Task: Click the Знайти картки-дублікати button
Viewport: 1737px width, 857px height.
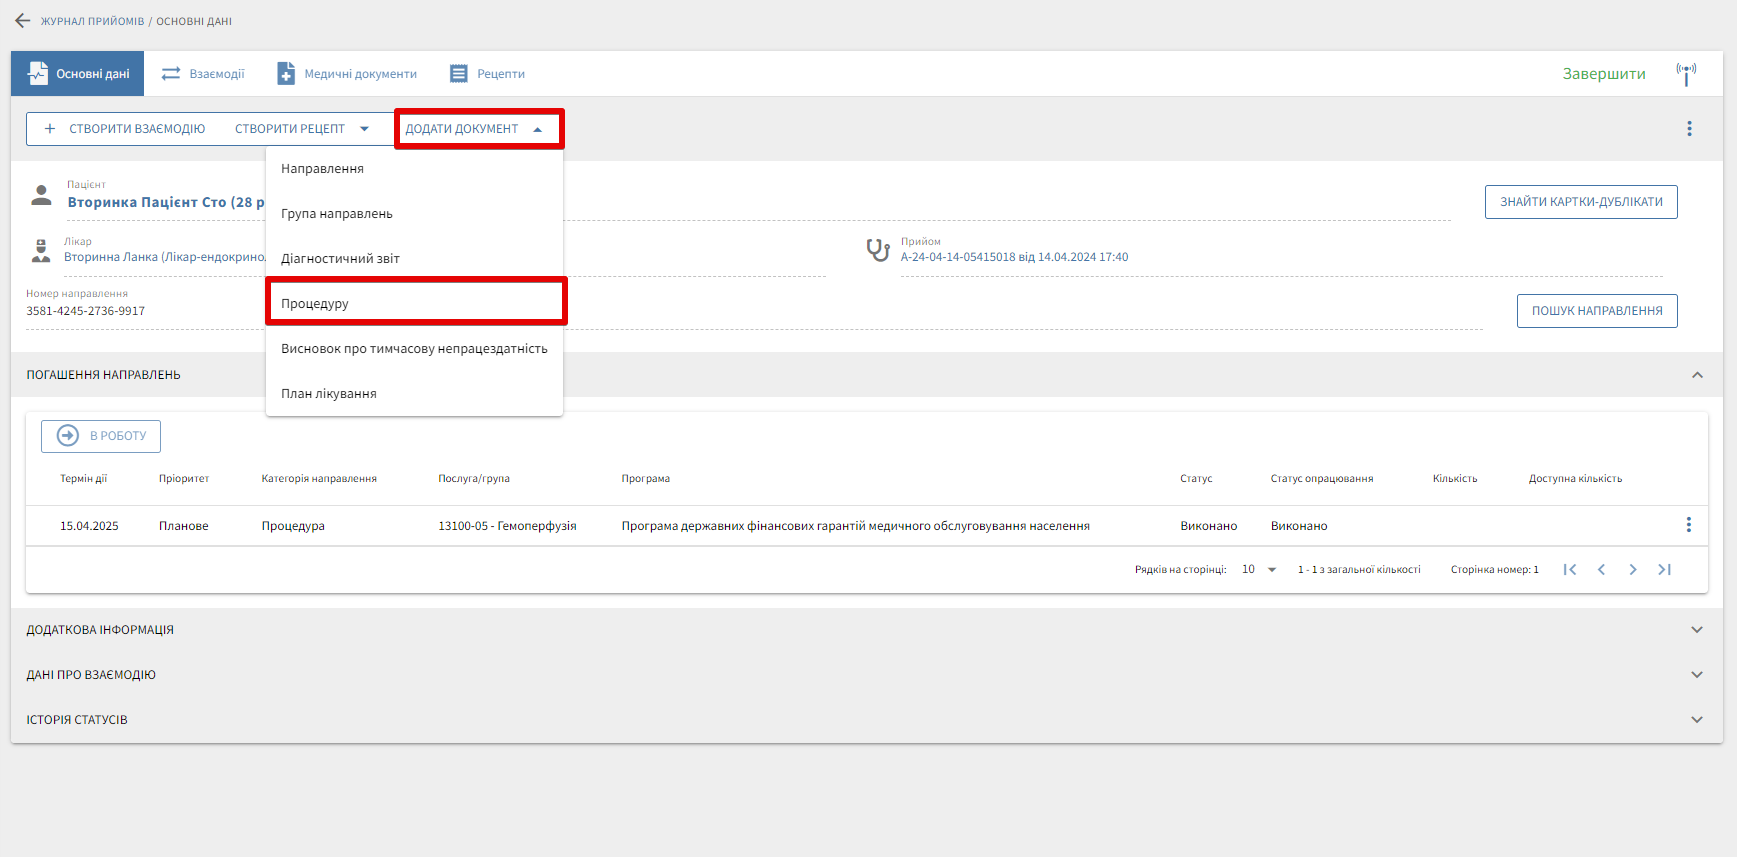Action: [1580, 202]
